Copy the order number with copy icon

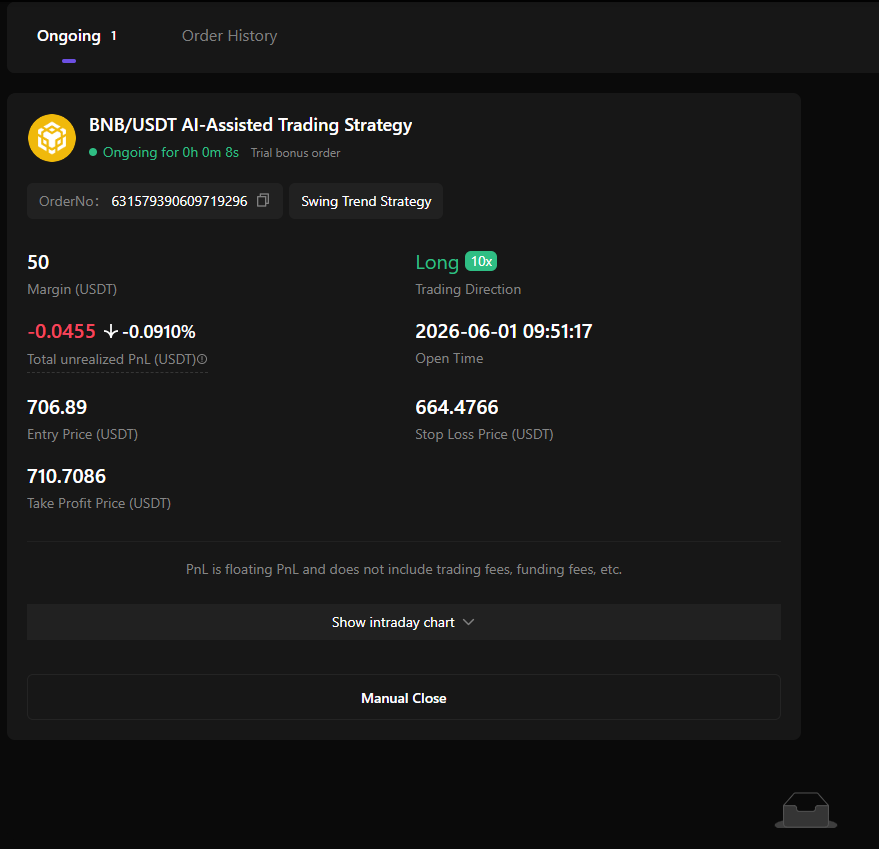click(263, 200)
